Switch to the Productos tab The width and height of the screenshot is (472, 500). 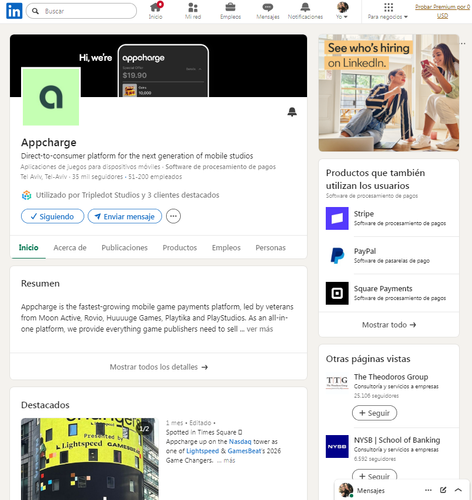(180, 248)
